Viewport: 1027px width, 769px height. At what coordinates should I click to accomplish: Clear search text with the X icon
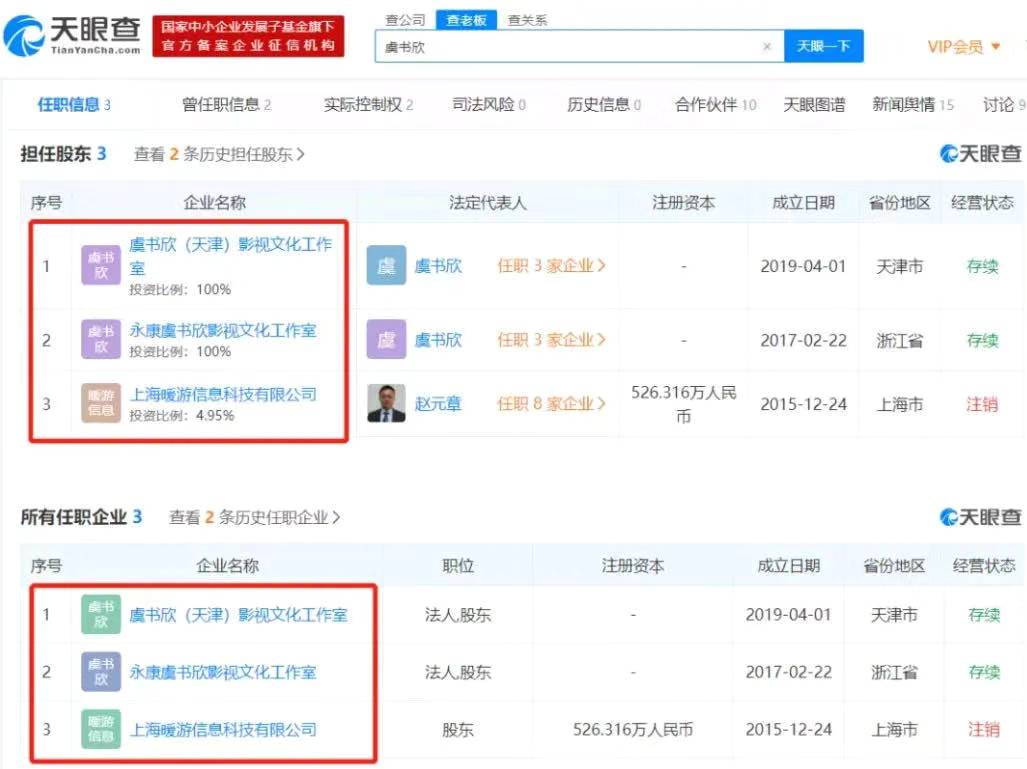(x=767, y=46)
